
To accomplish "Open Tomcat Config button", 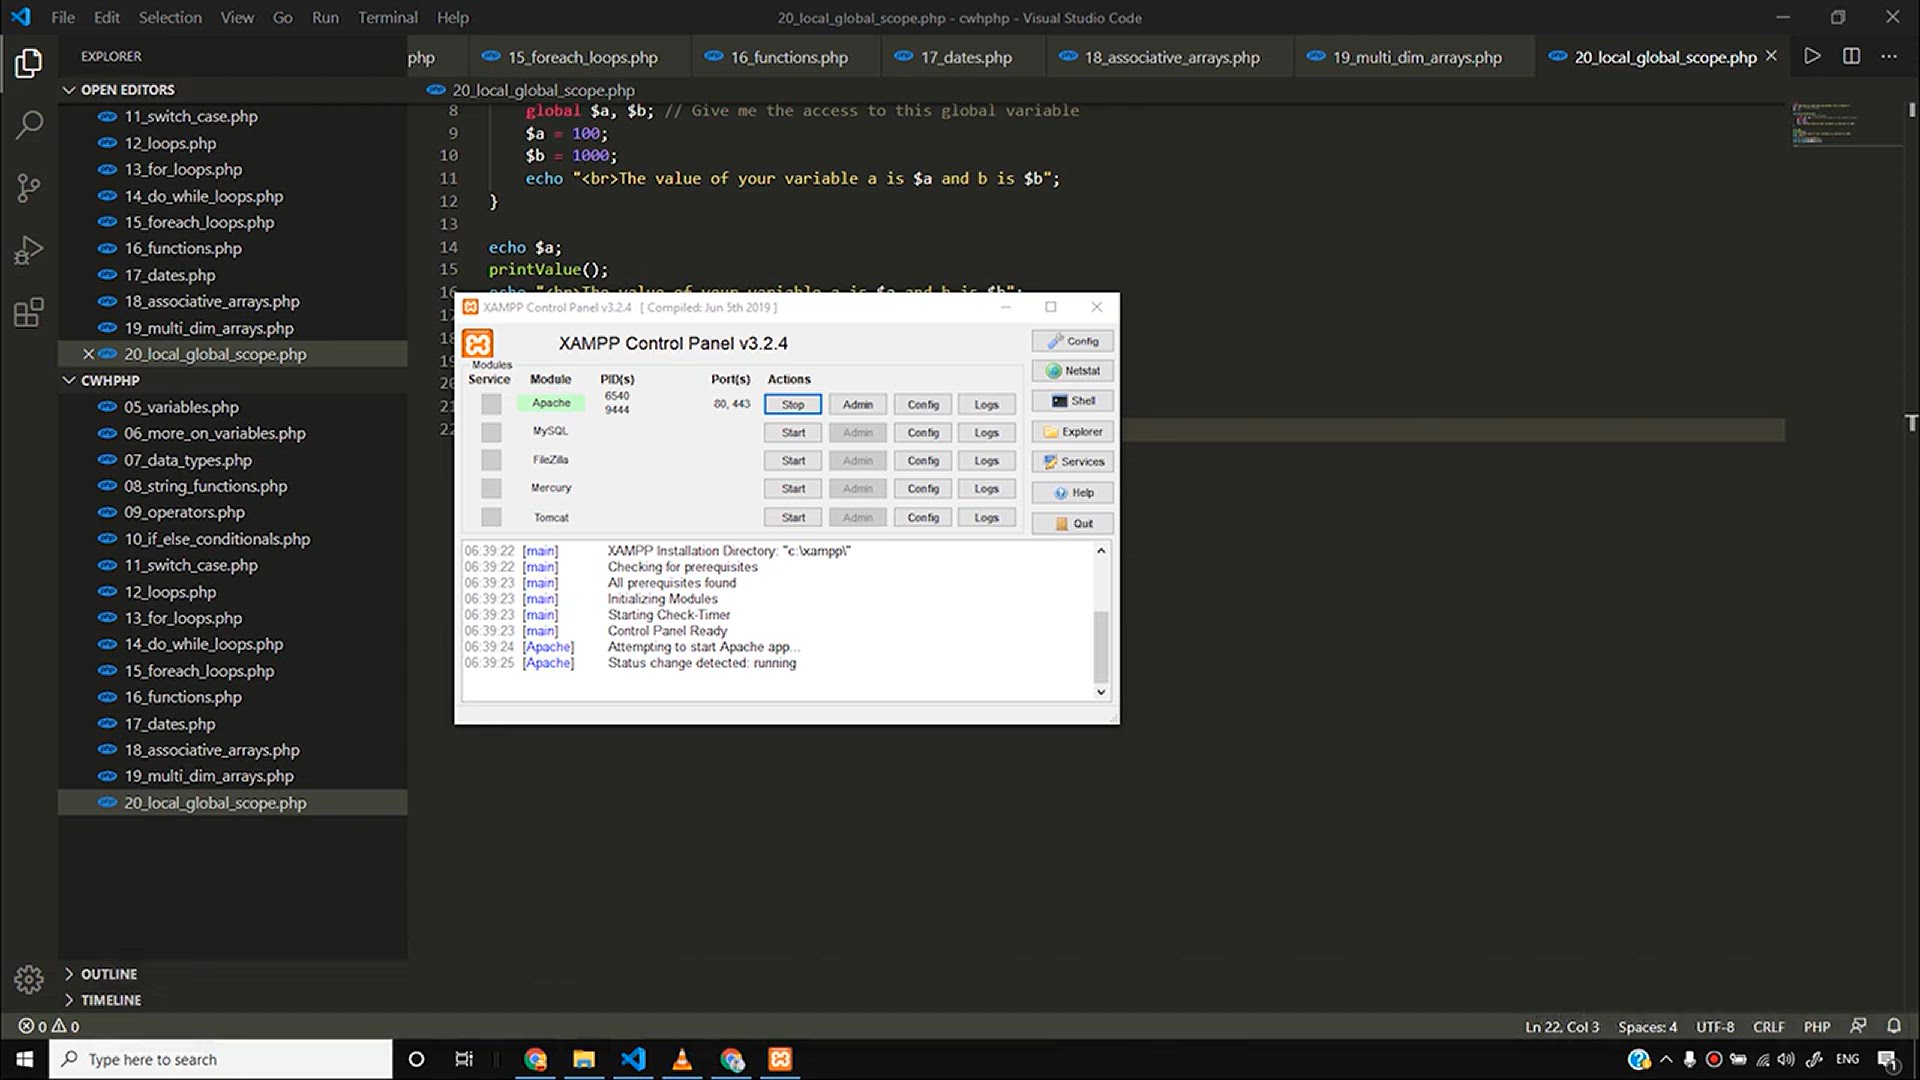I will 923,517.
